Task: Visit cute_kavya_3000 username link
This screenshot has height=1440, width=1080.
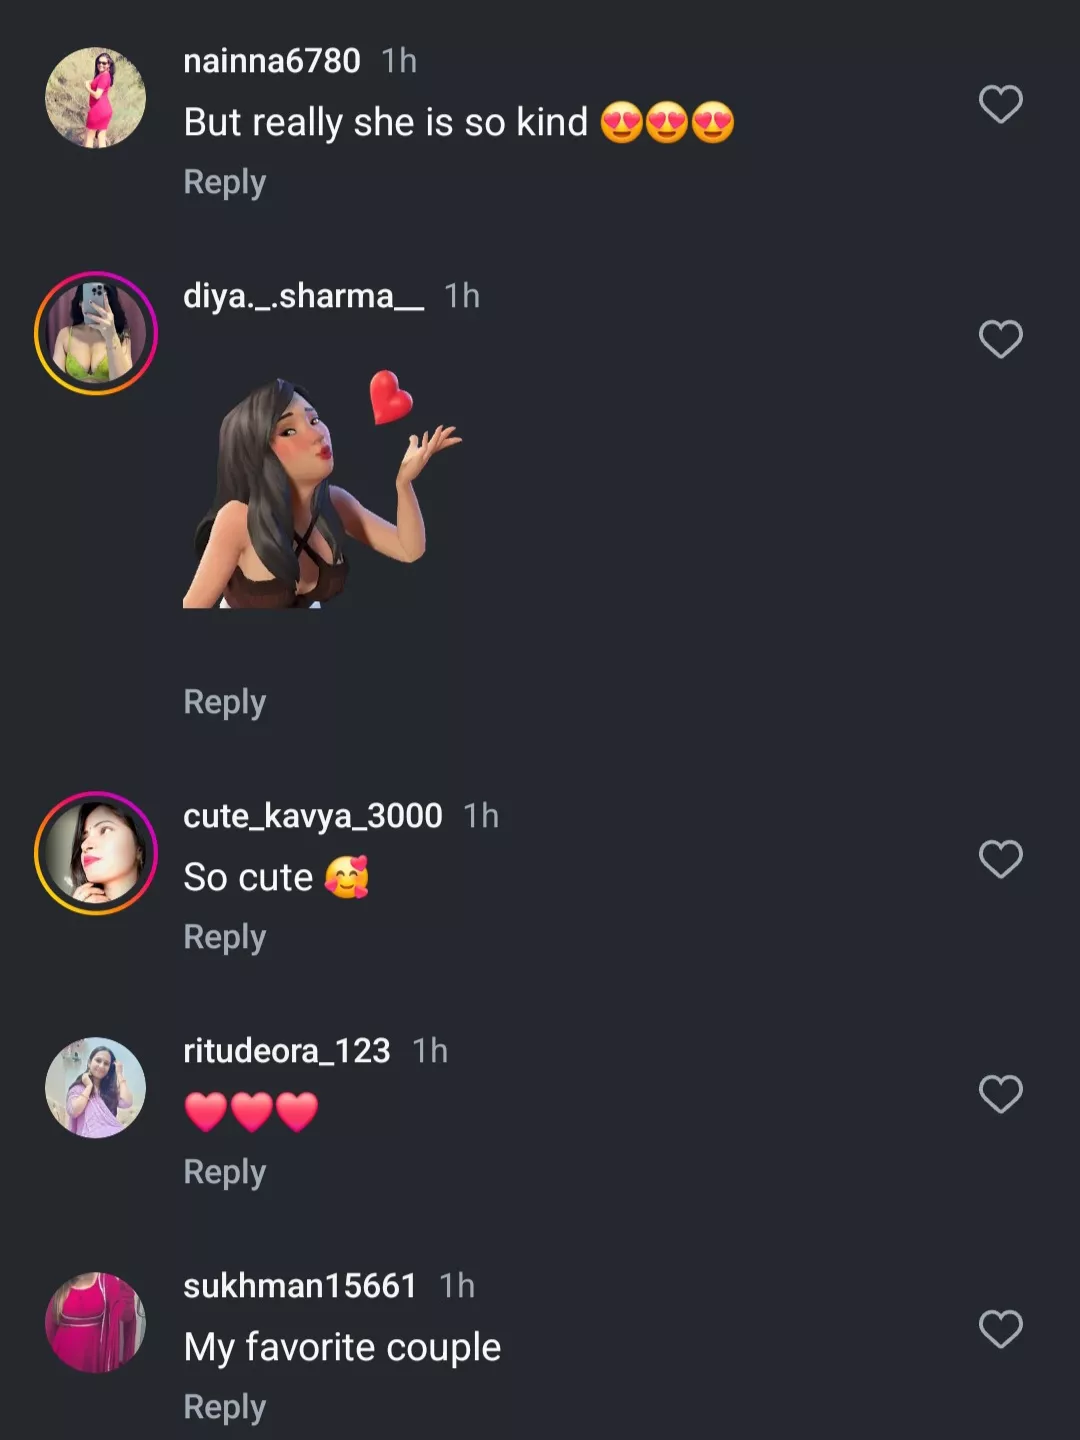Action: 312,816
